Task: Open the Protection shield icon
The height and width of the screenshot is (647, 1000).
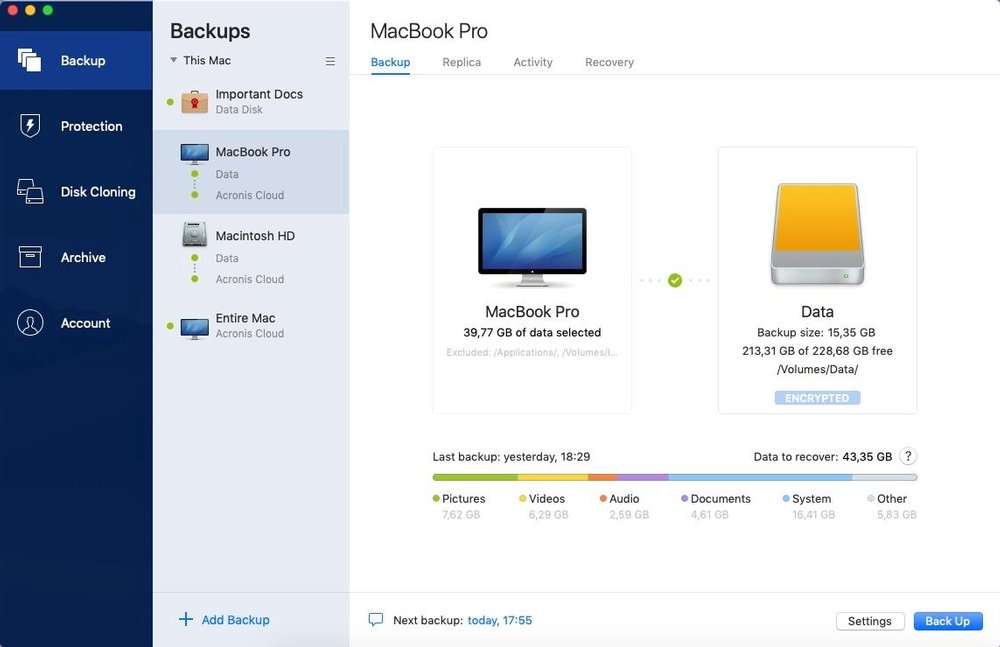Action: (30, 126)
